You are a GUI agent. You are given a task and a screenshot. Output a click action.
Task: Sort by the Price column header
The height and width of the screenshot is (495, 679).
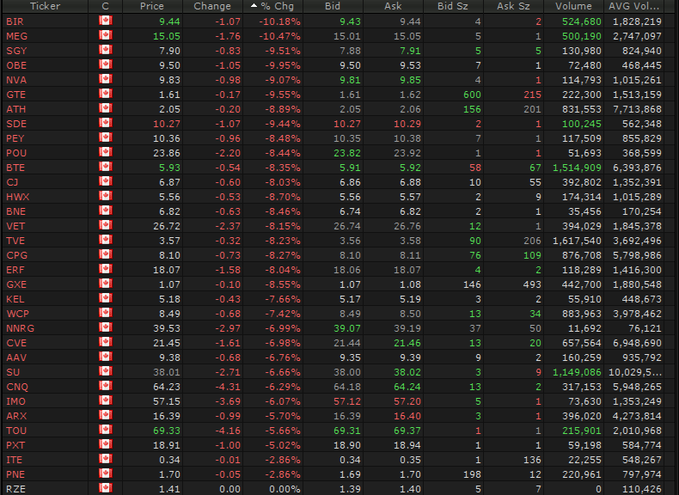pos(152,6)
